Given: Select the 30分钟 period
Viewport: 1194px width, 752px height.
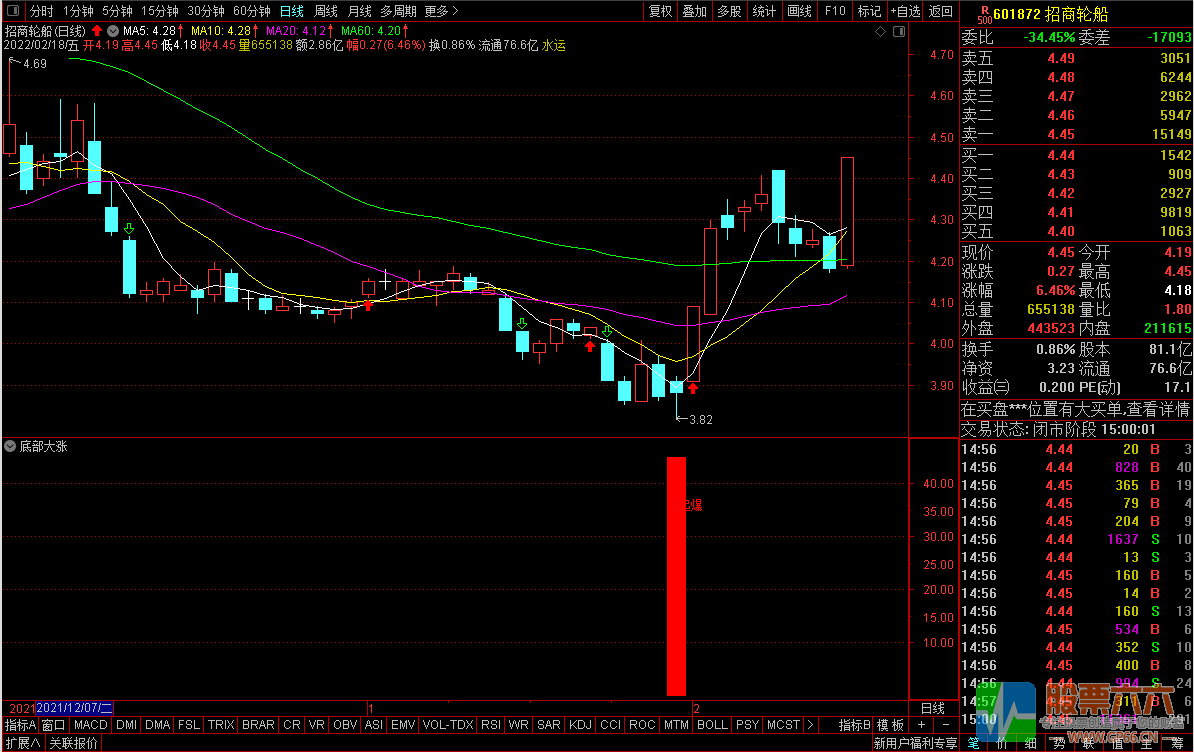Looking at the screenshot, I should pos(206,11).
